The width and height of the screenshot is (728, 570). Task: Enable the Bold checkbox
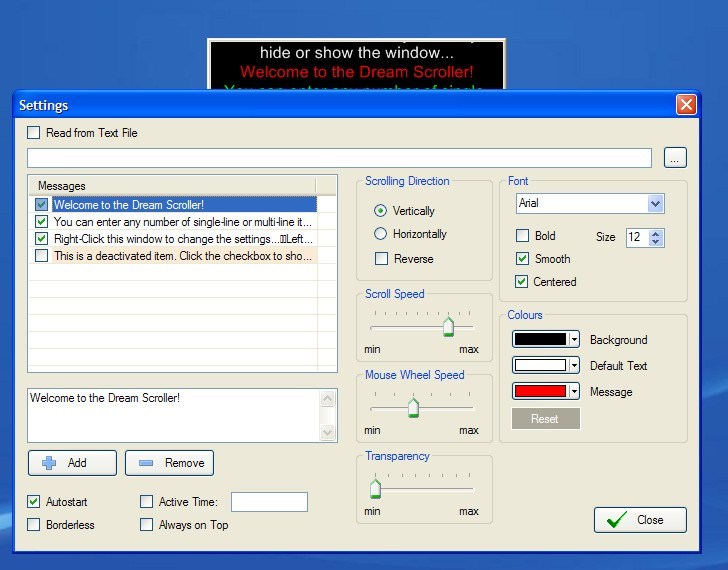click(x=522, y=236)
